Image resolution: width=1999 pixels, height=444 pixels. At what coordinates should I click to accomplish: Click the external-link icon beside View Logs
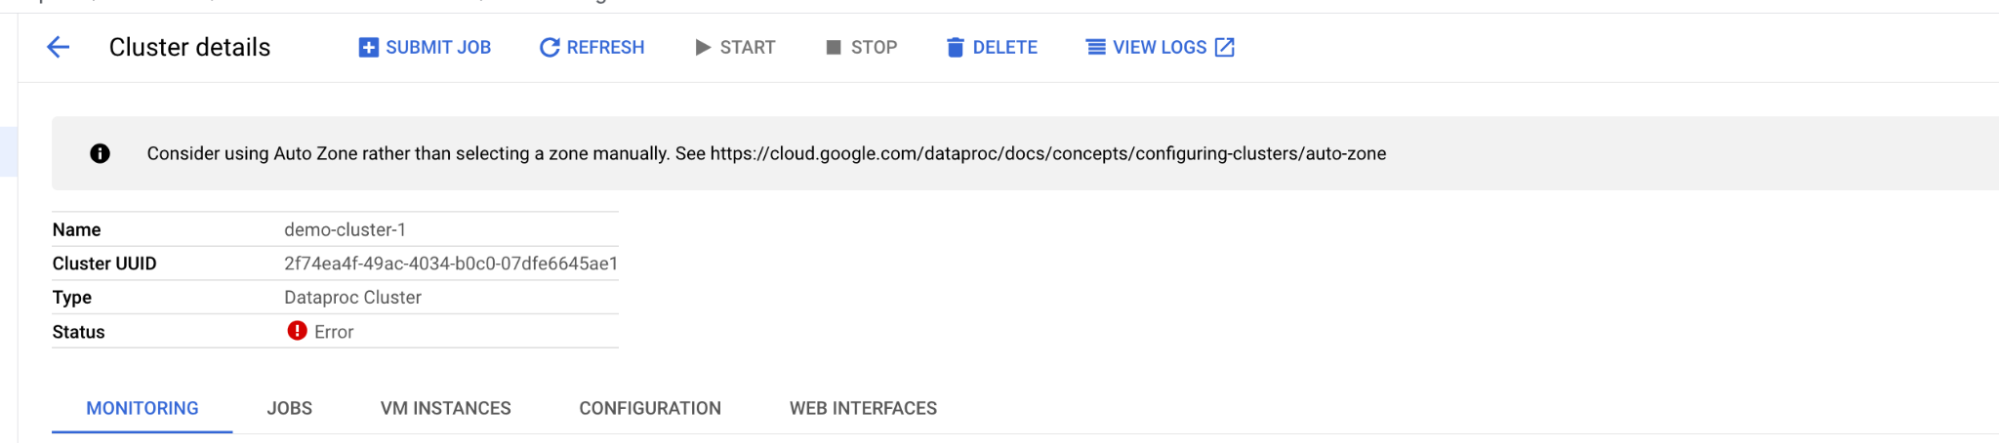[1224, 47]
